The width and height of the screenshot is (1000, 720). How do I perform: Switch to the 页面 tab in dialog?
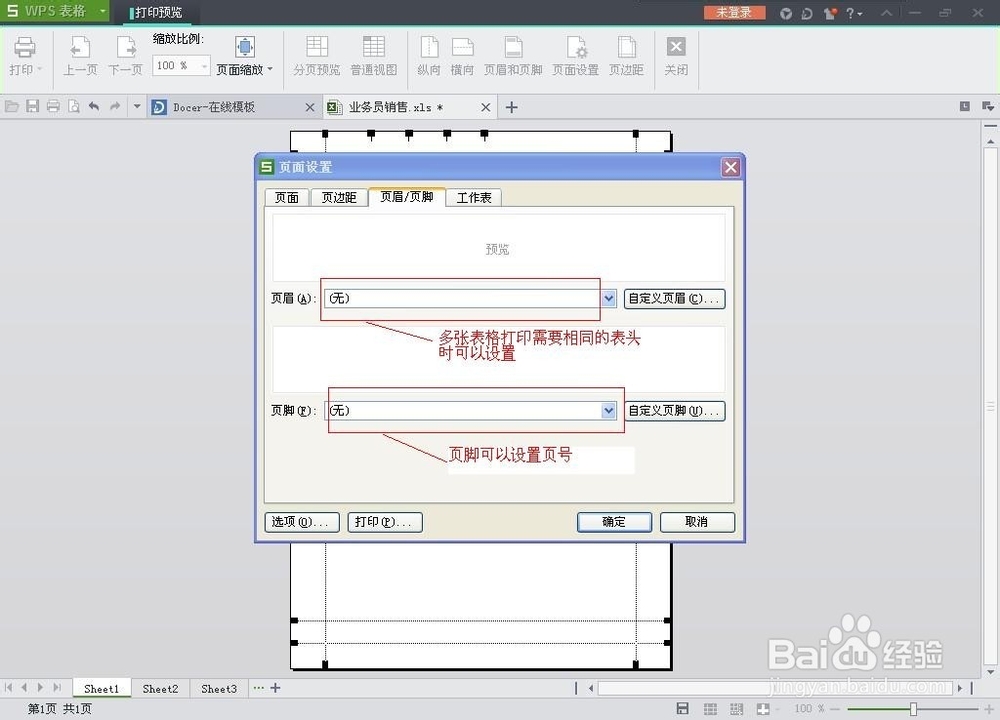[286, 198]
